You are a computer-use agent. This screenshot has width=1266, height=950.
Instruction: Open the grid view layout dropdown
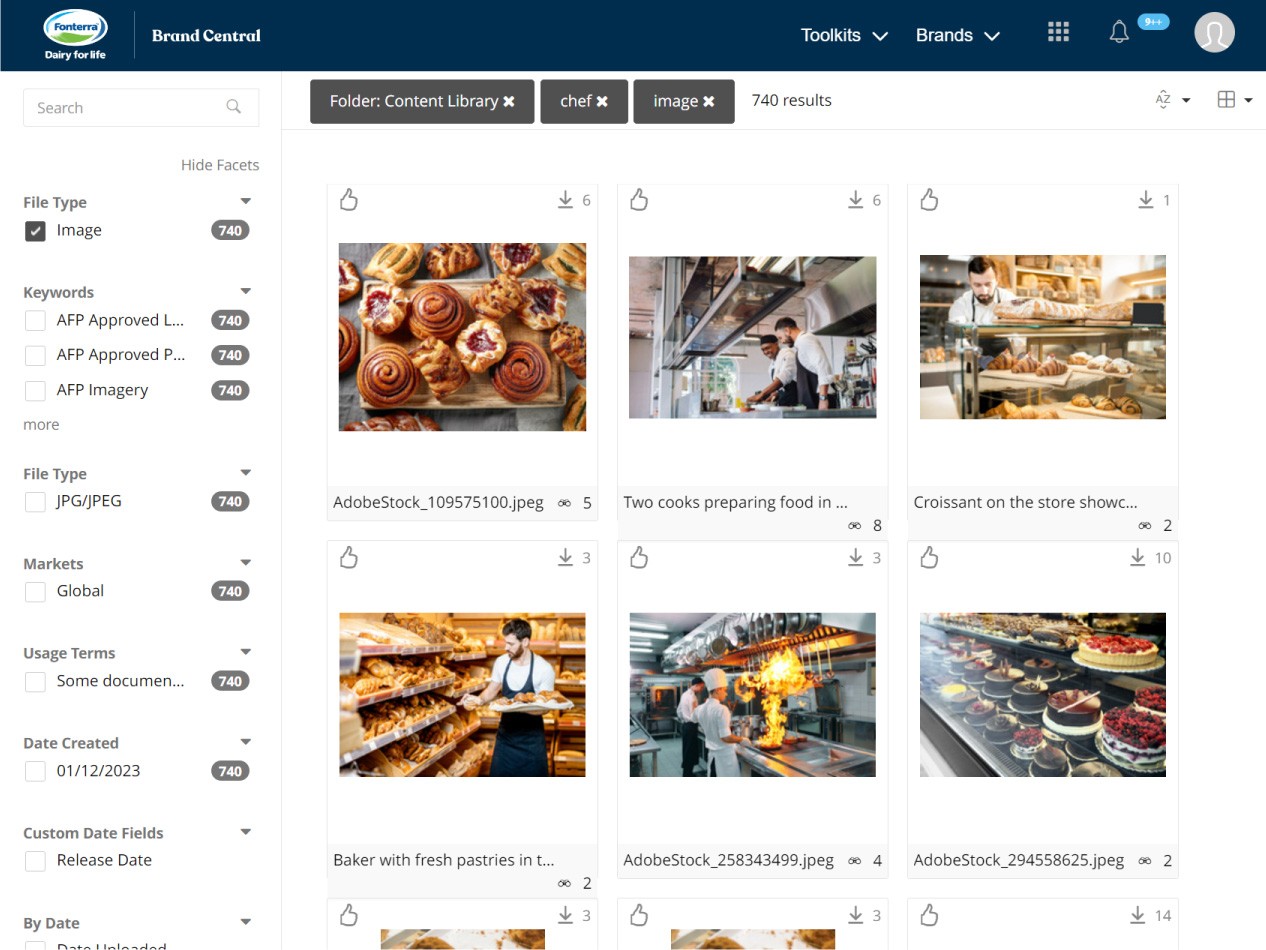point(1234,100)
